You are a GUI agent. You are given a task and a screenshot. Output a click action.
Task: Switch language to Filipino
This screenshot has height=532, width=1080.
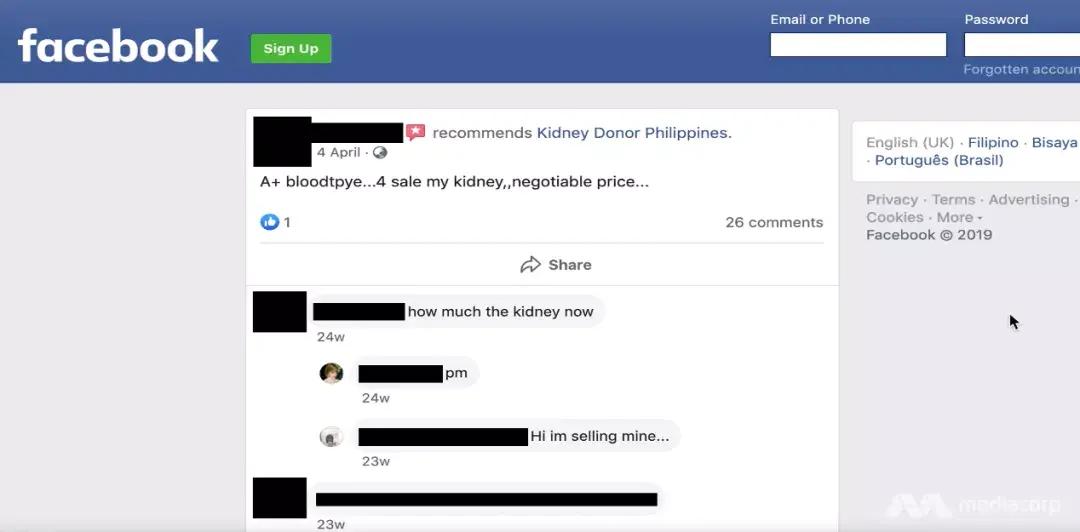click(x=993, y=143)
